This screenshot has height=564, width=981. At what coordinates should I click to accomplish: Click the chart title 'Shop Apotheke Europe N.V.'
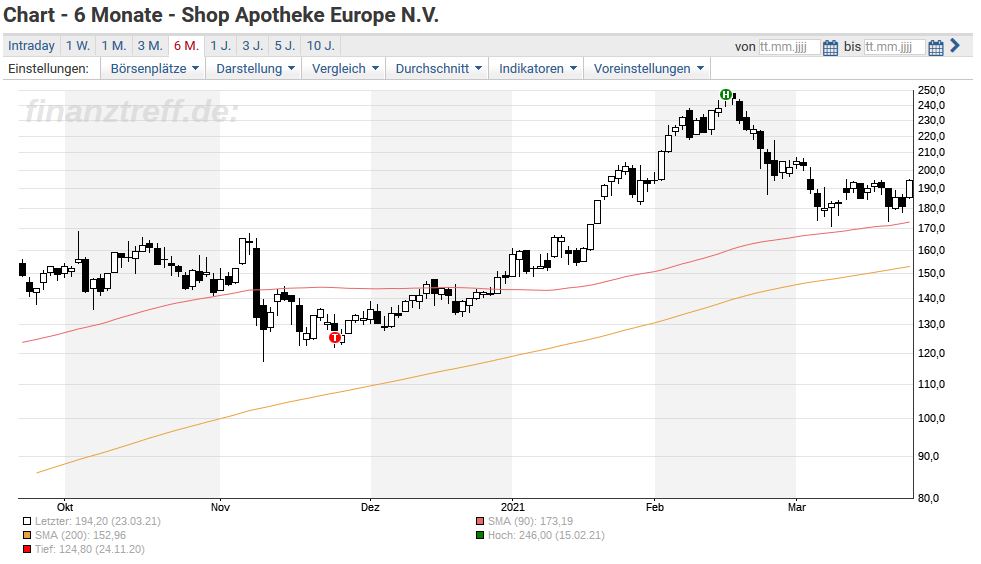(x=310, y=14)
